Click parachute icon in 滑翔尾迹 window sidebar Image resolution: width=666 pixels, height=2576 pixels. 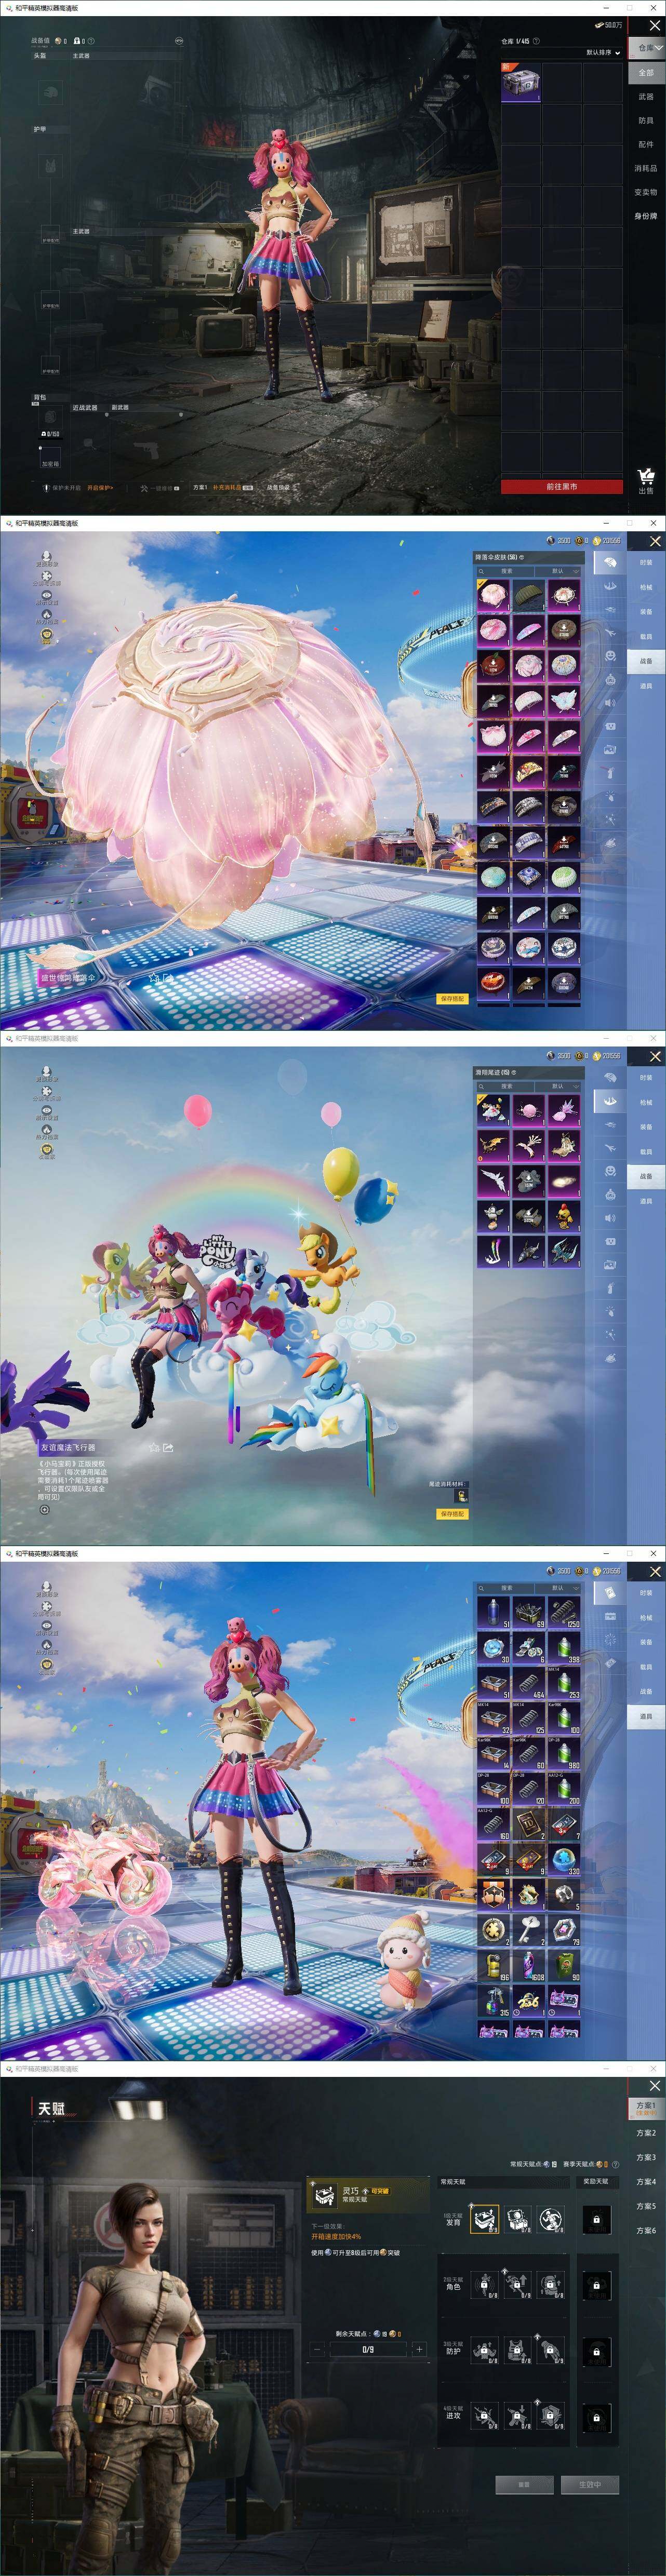coord(610,1077)
